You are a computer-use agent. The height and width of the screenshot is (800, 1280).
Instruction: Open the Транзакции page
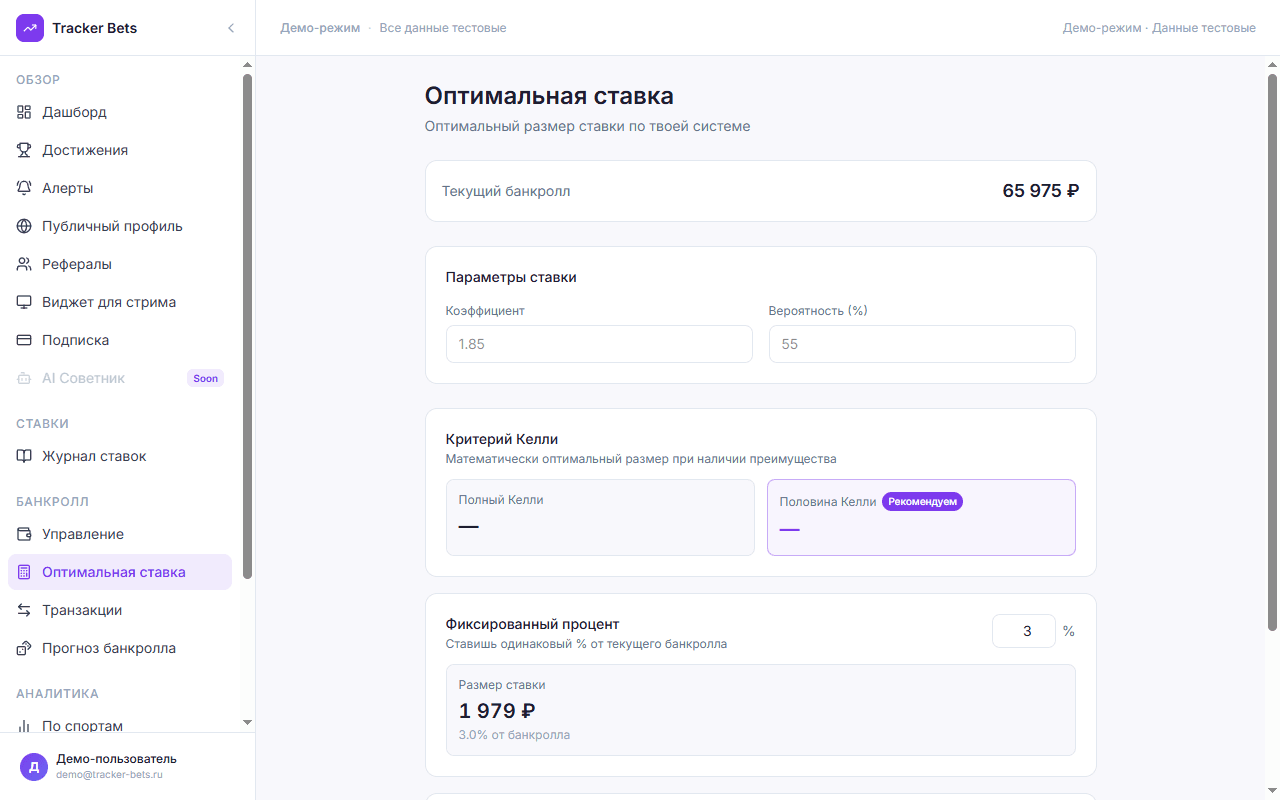pyautogui.click(x=120, y=610)
